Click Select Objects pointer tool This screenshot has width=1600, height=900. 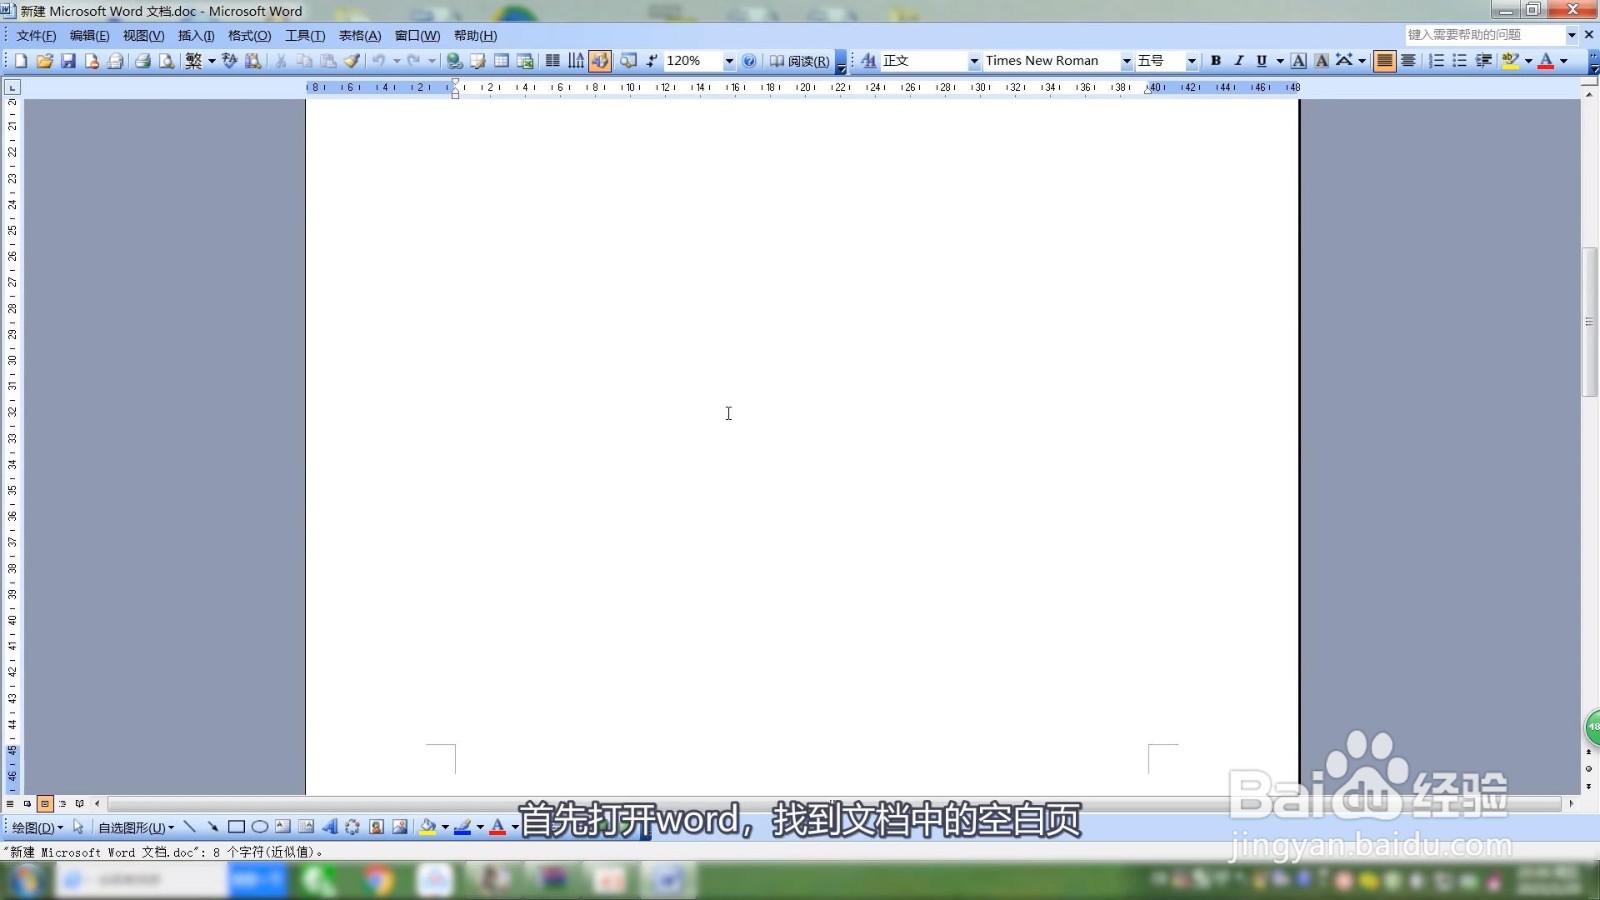[78, 827]
